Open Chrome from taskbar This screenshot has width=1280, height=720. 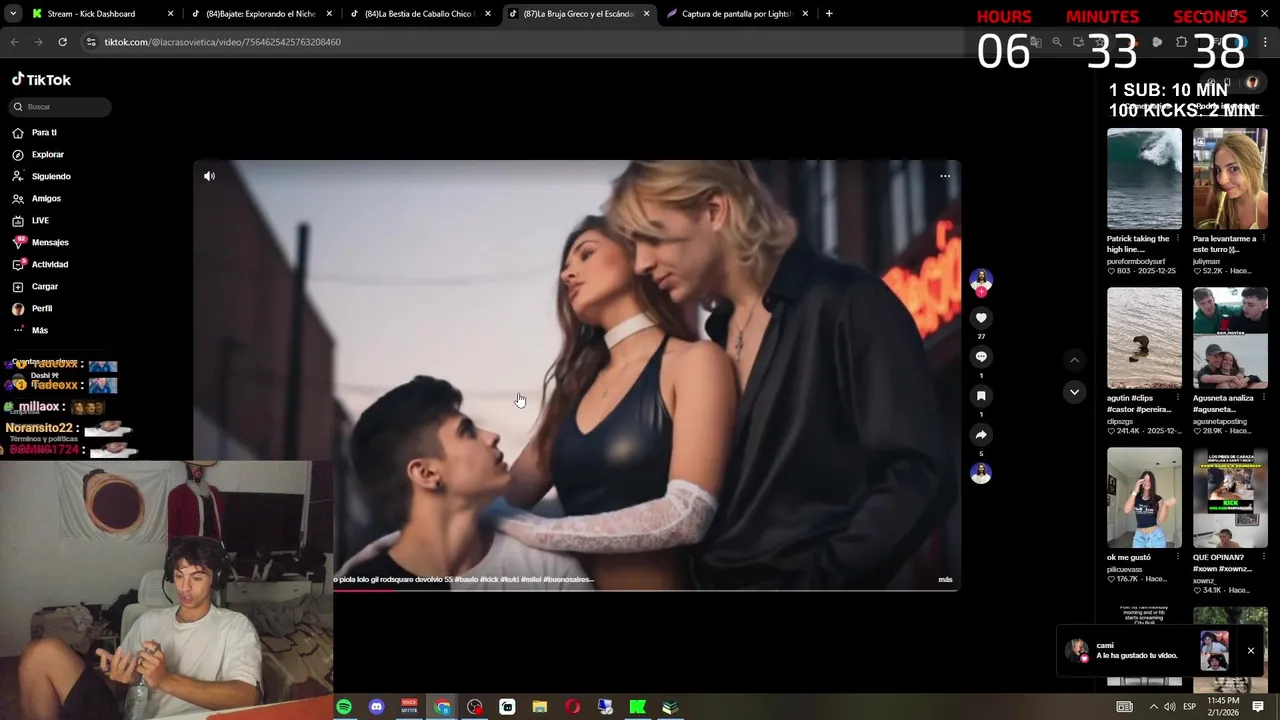pos(442,707)
